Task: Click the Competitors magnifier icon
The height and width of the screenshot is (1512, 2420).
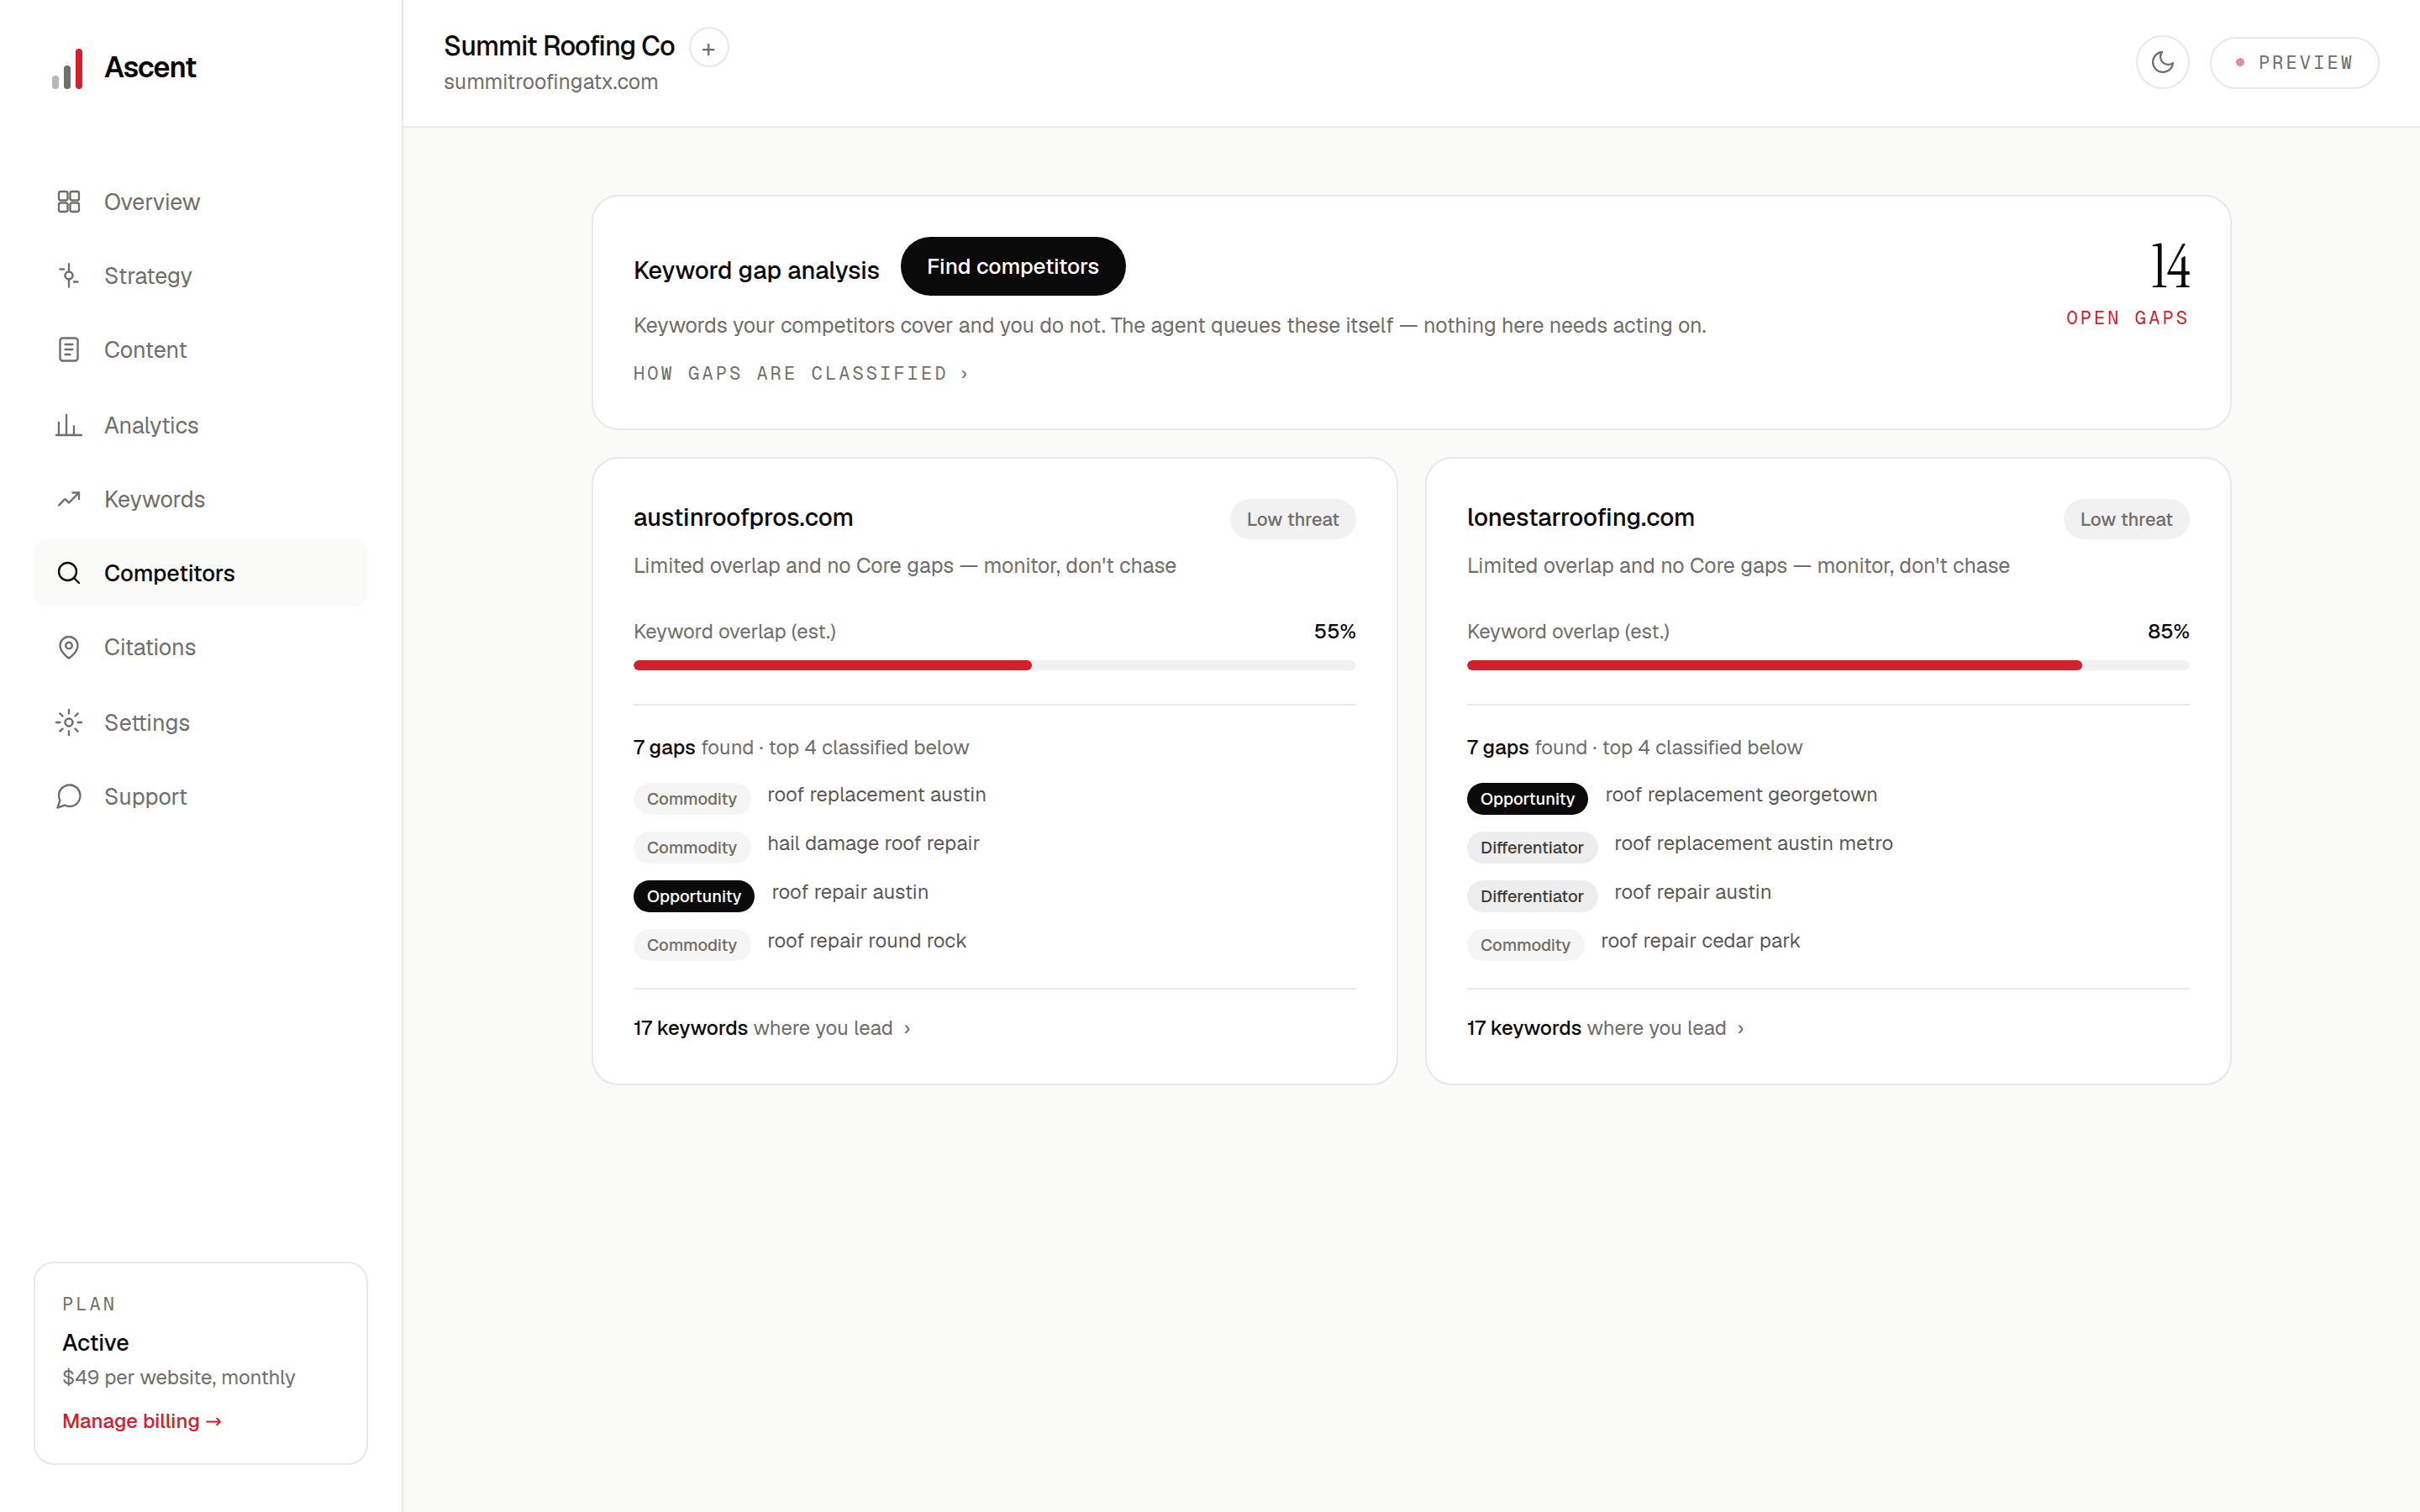Action: 69,573
